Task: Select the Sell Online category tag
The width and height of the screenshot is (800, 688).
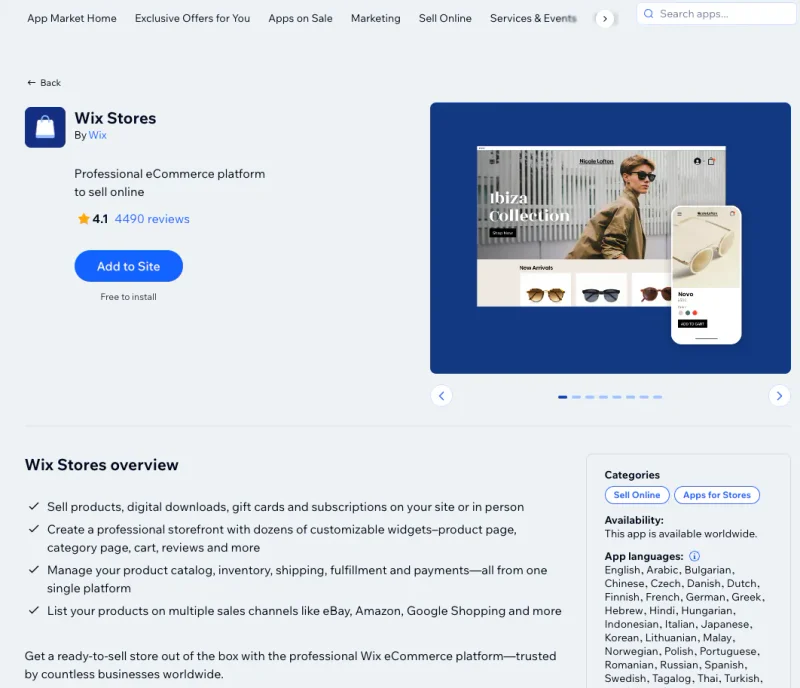Action: [637, 495]
